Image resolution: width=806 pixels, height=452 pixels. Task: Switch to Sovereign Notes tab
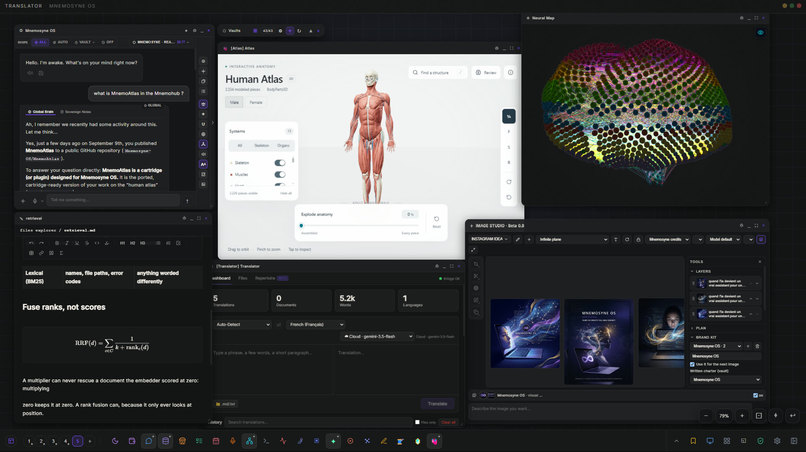coord(76,112)
